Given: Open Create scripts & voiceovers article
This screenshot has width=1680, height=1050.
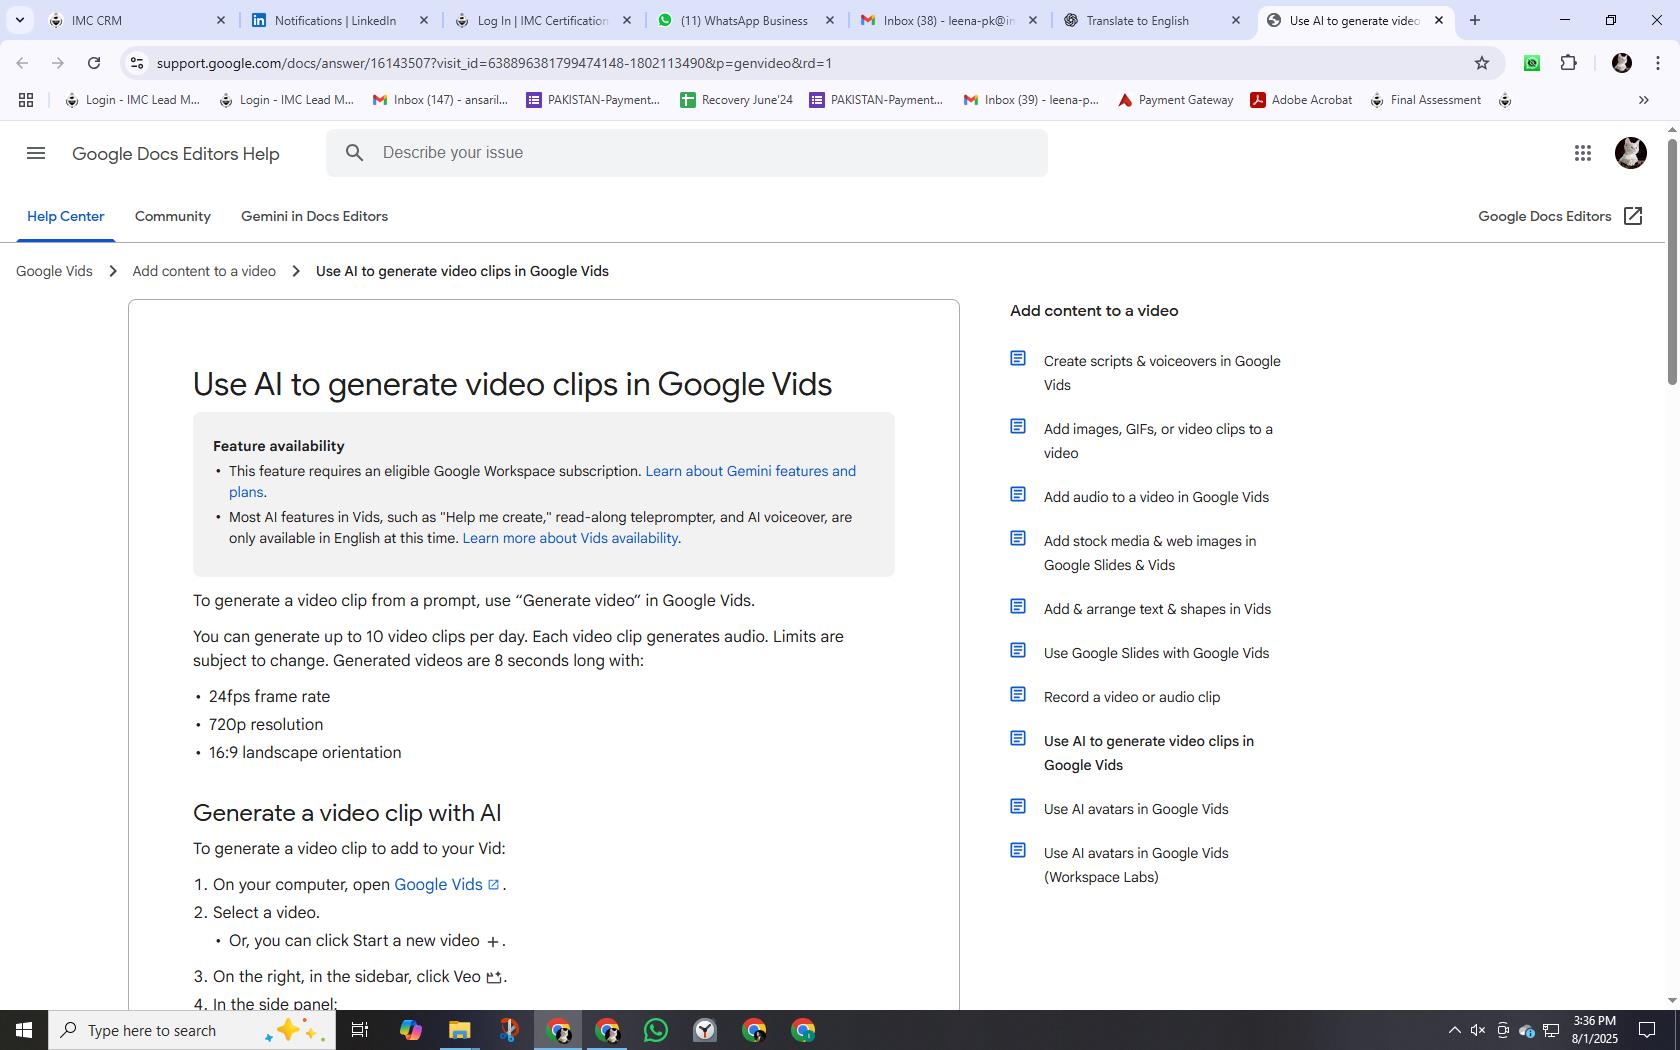Looking at the screenshot, I should tap(1162, 373).
